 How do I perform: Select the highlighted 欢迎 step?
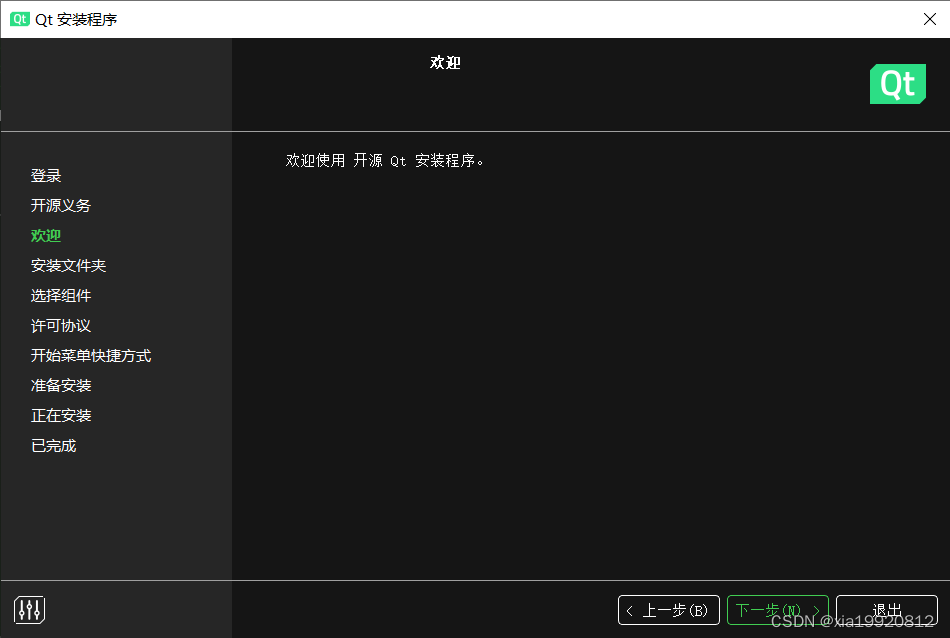pos(46,236)
